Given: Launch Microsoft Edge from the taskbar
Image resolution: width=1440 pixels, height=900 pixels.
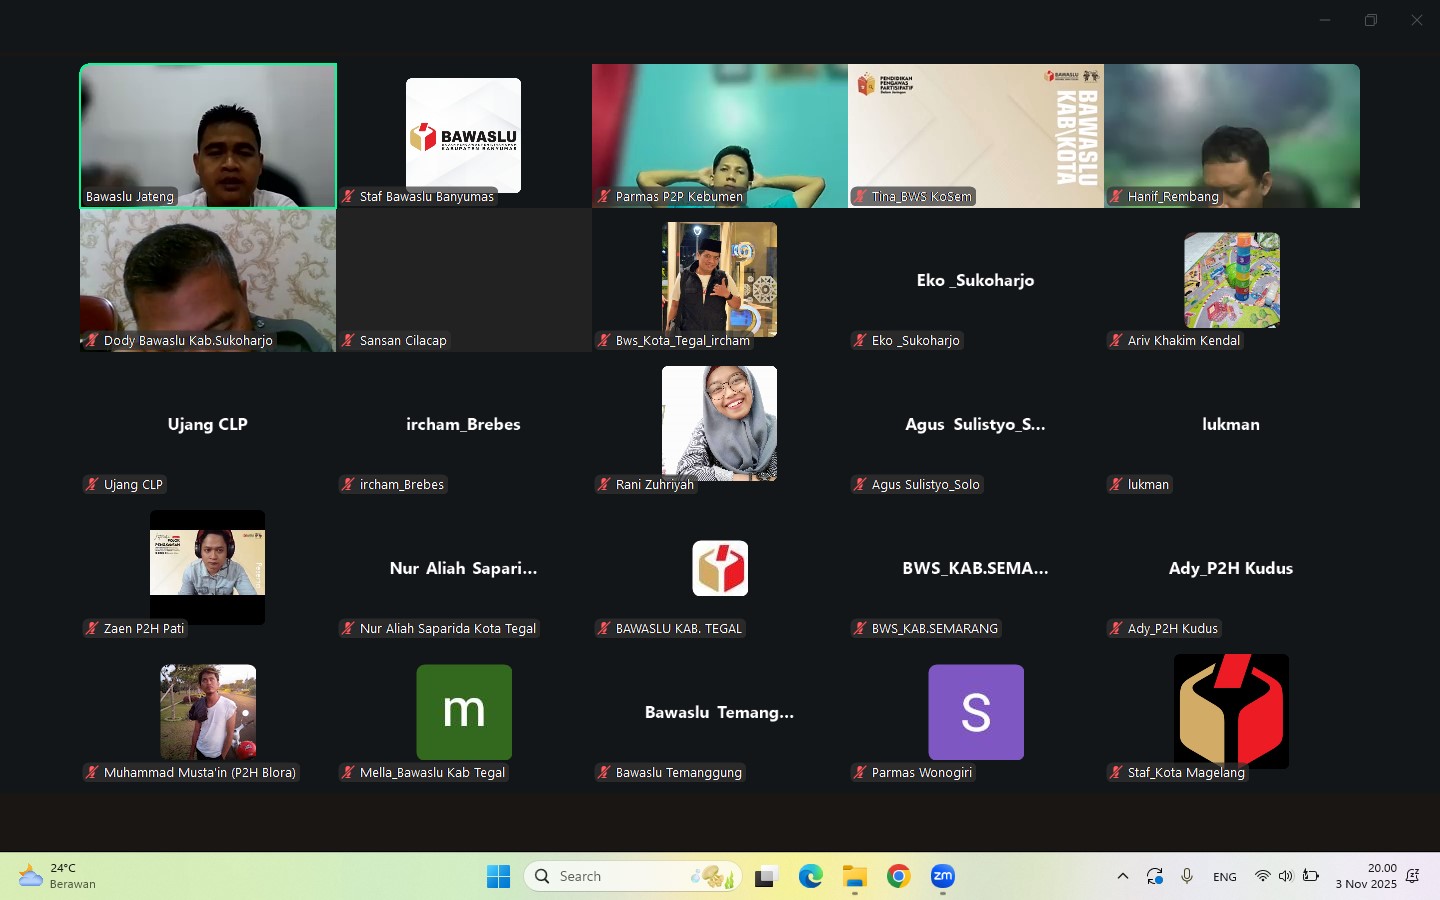Looking at the screenshot, I should pyautogui.click(x=810, y=877).
